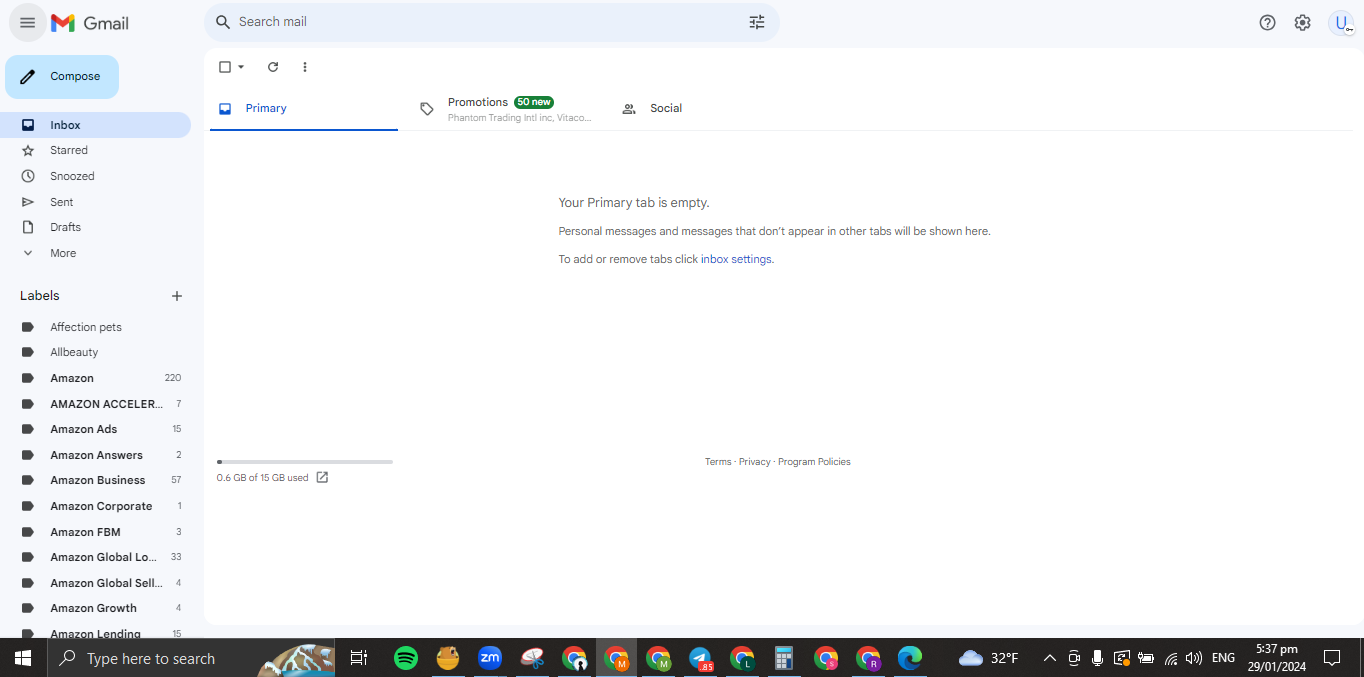This screenshot has width=1364, height=677.
Task: Click the Compose button
Action: [62, 77]
